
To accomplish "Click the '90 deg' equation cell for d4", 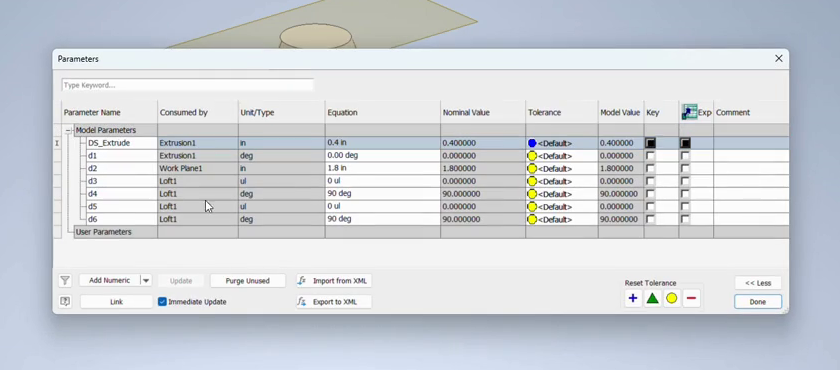I will click(x=382, y=194).
